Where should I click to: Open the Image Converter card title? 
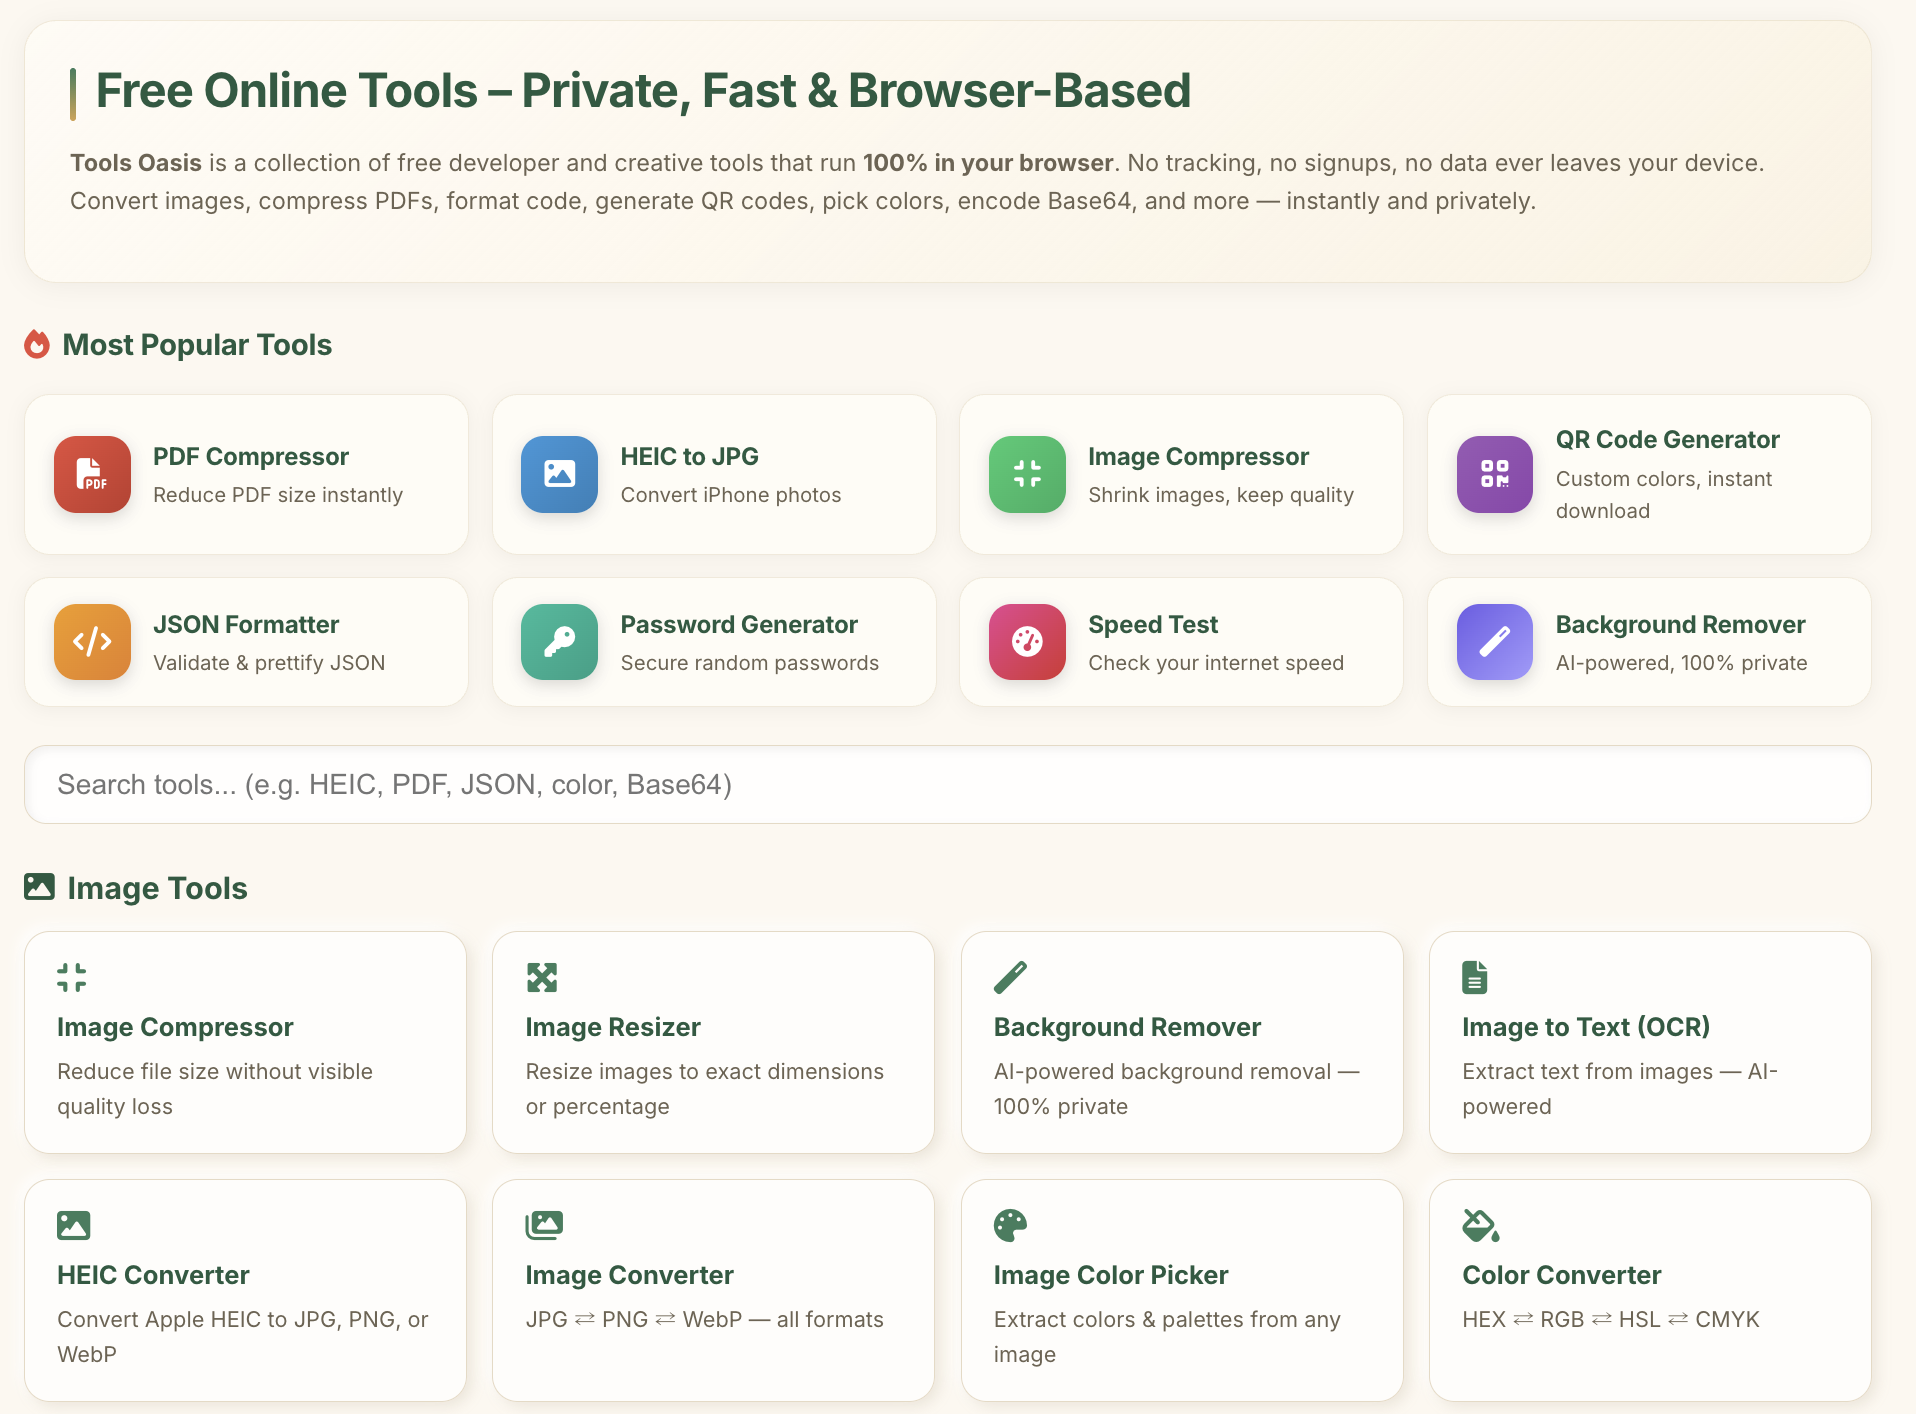click(x=629, y=1275)
